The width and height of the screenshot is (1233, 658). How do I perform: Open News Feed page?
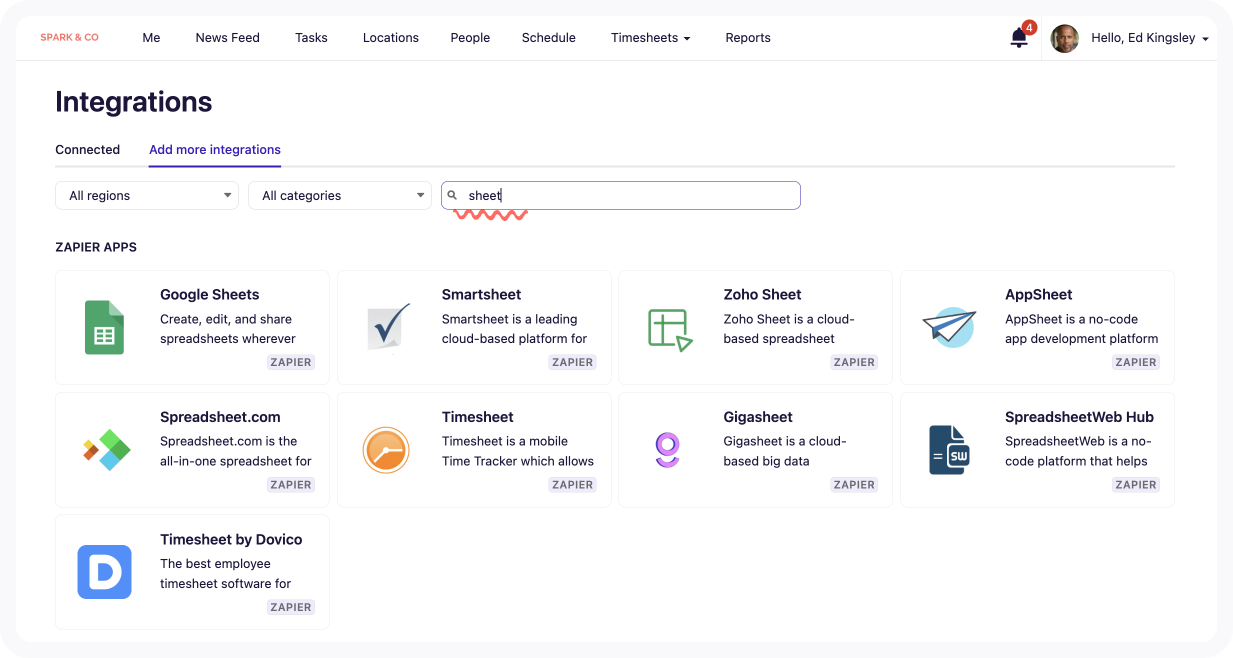(x=227, y=38)
